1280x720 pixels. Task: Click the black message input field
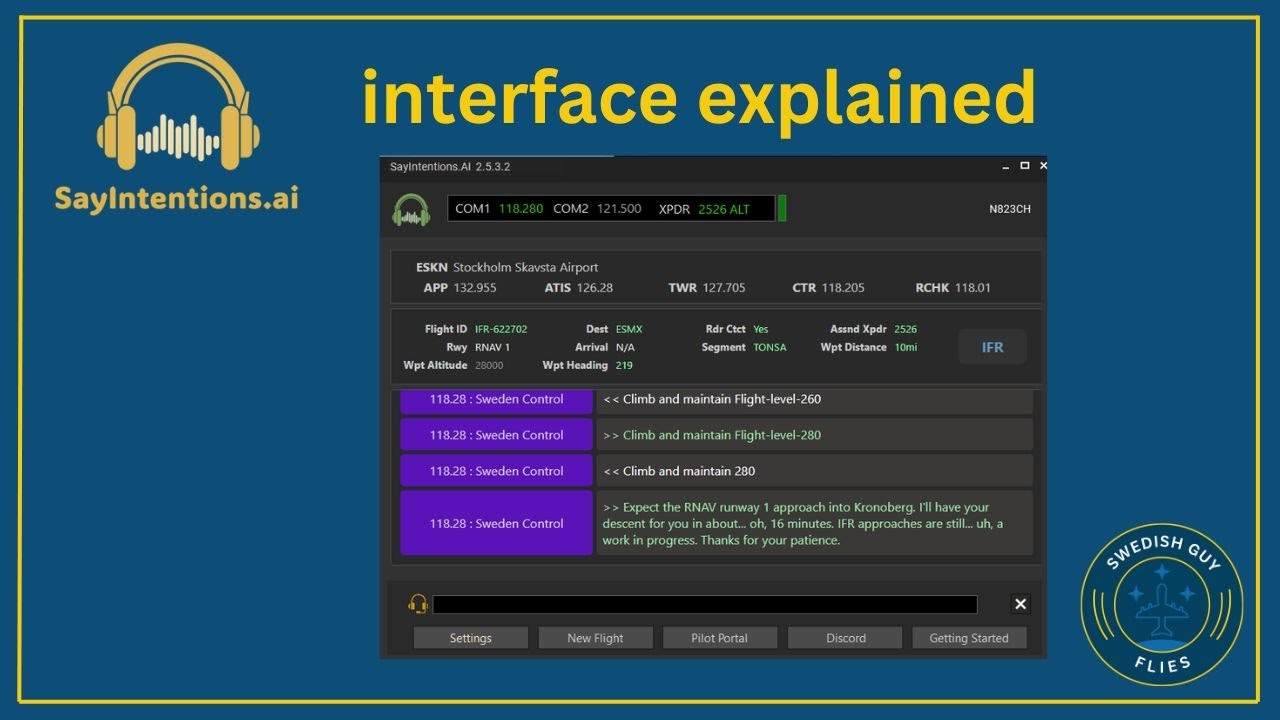tap(705, 604)
